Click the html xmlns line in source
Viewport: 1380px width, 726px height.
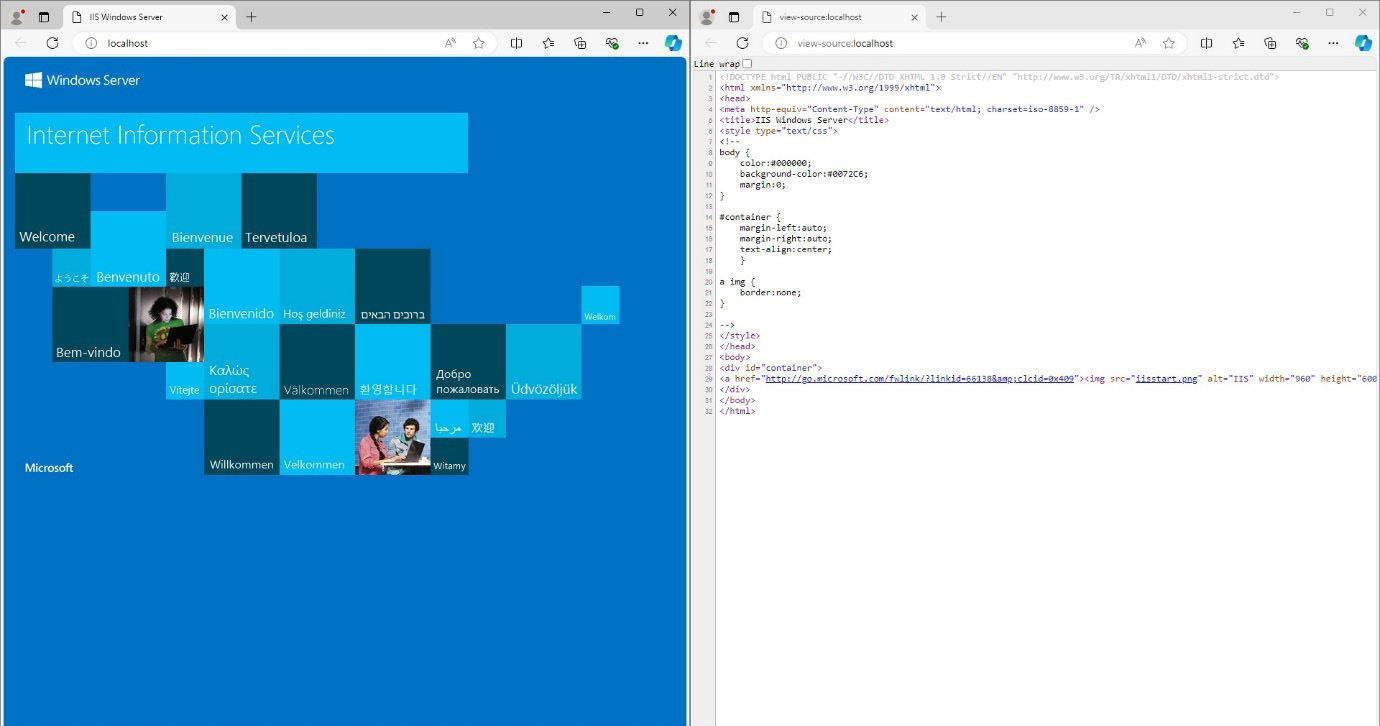coord(830,88)
